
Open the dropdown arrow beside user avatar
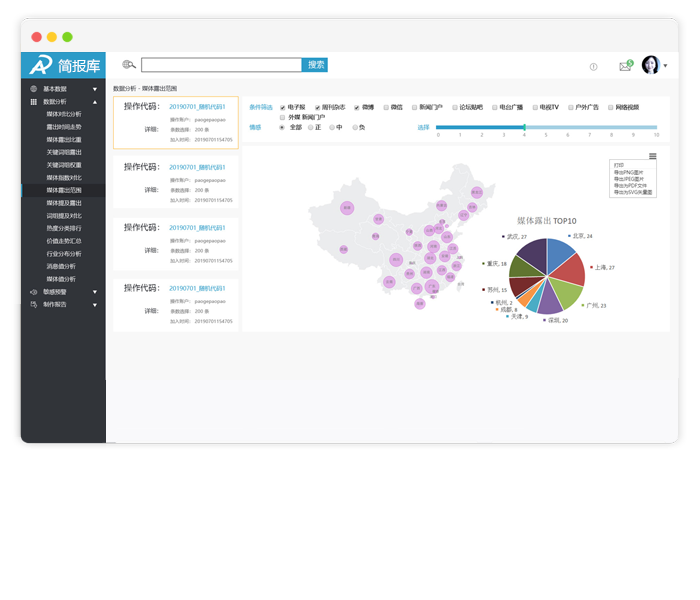665,66
